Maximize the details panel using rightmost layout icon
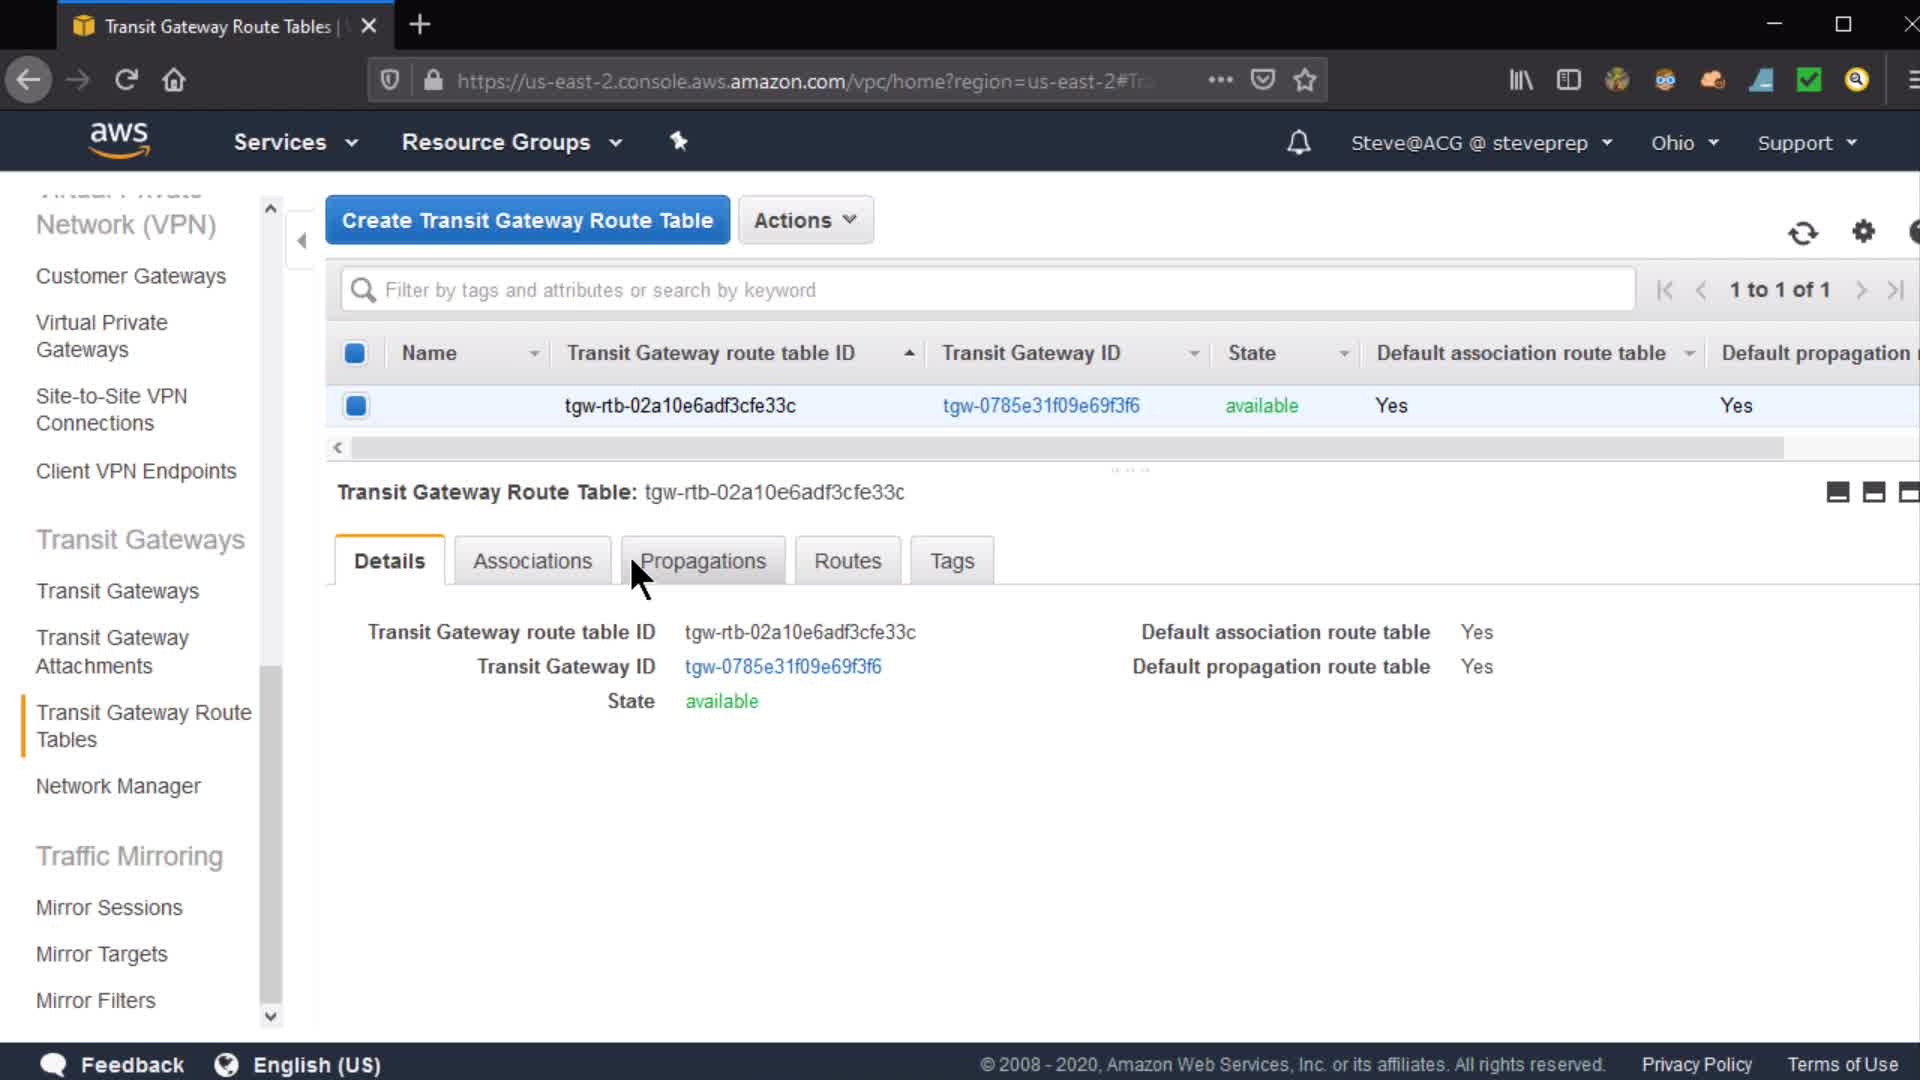 coord(1908,492)
